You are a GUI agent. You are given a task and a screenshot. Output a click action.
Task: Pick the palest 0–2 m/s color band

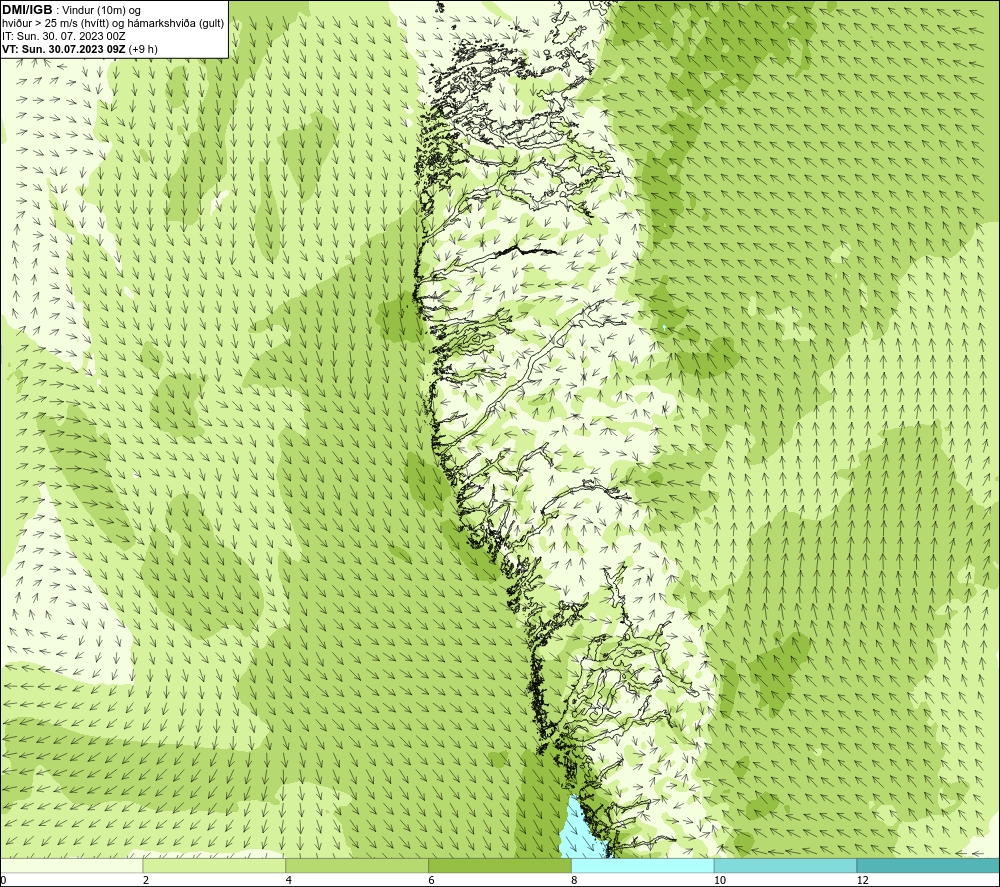[x=71, y=865]
